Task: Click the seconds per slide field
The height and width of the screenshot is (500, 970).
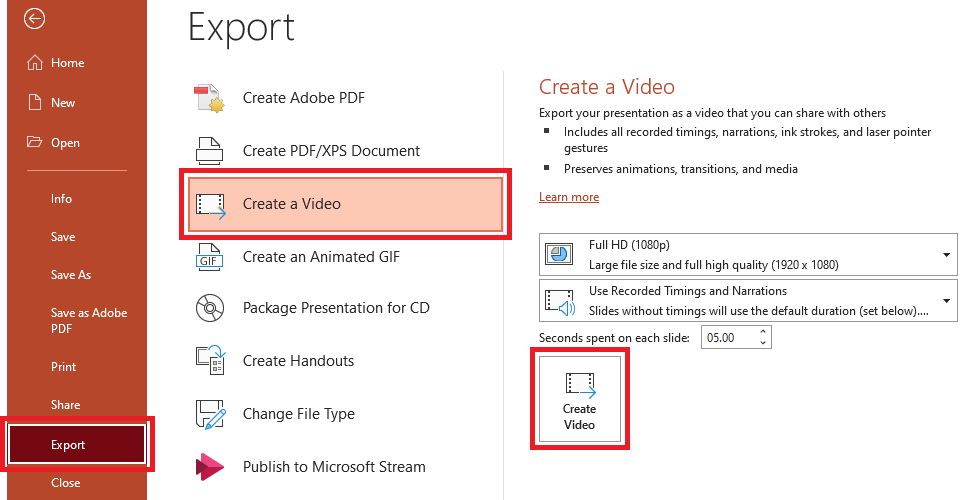Action: 729,338
